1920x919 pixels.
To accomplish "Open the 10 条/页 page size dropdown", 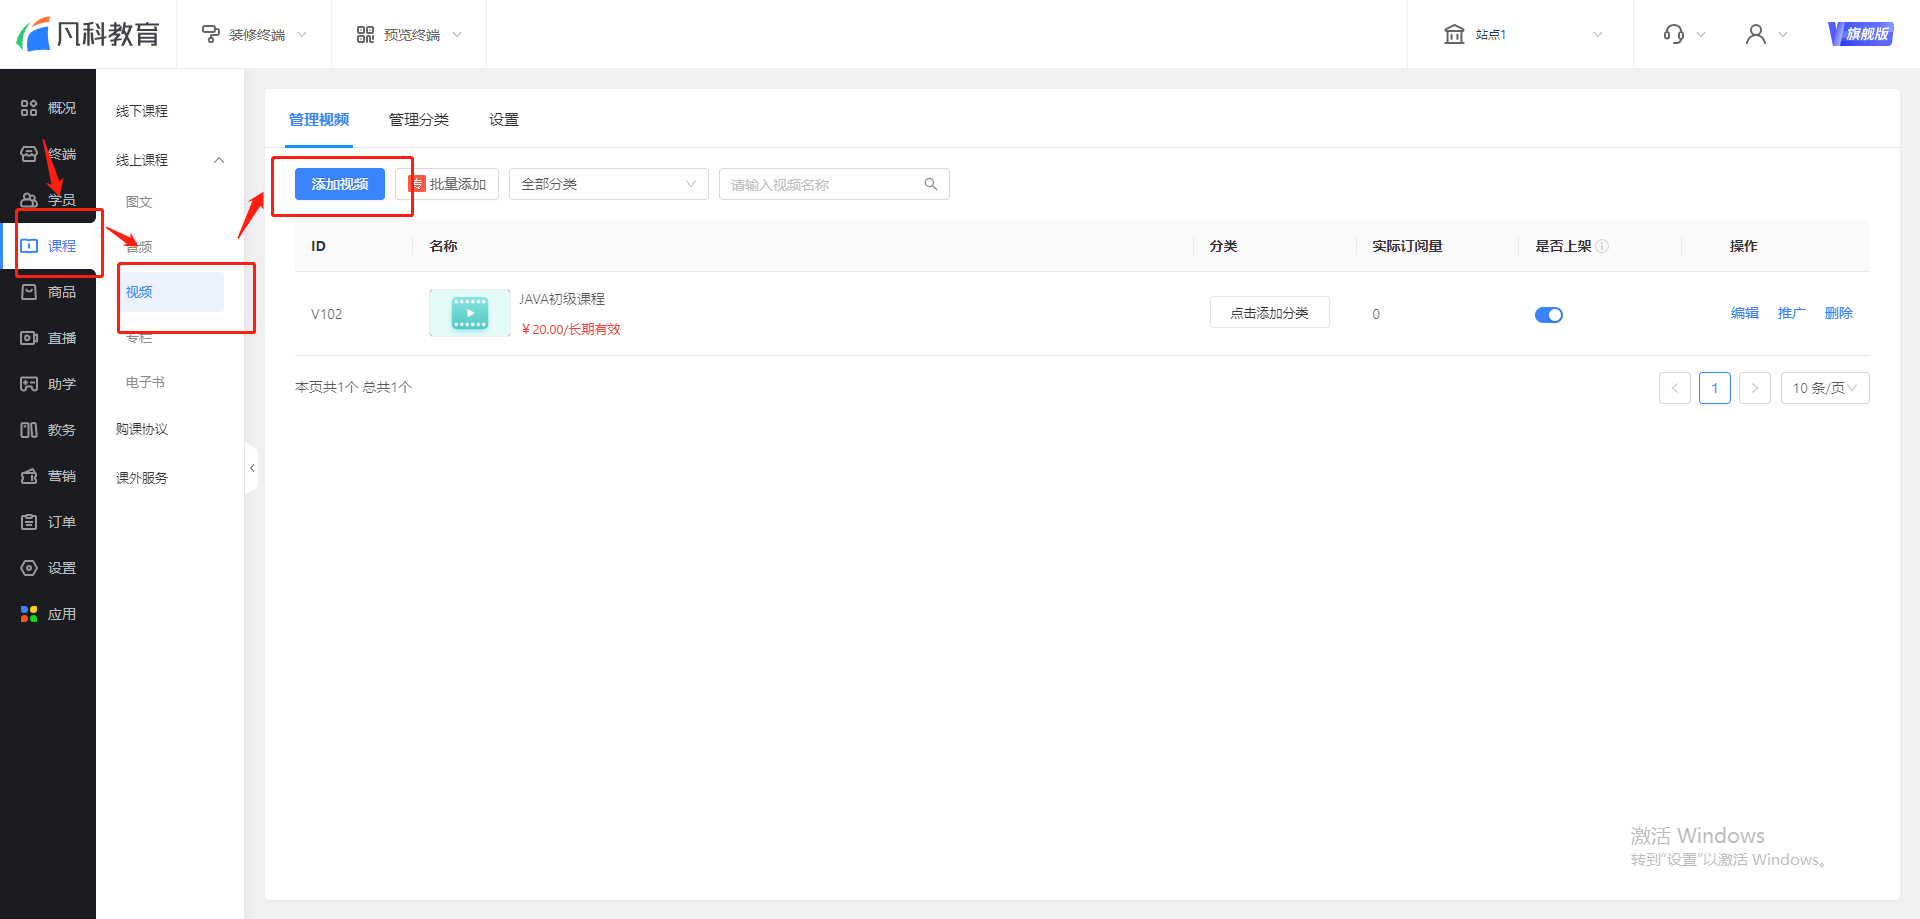I will (x=1825, y=388).
